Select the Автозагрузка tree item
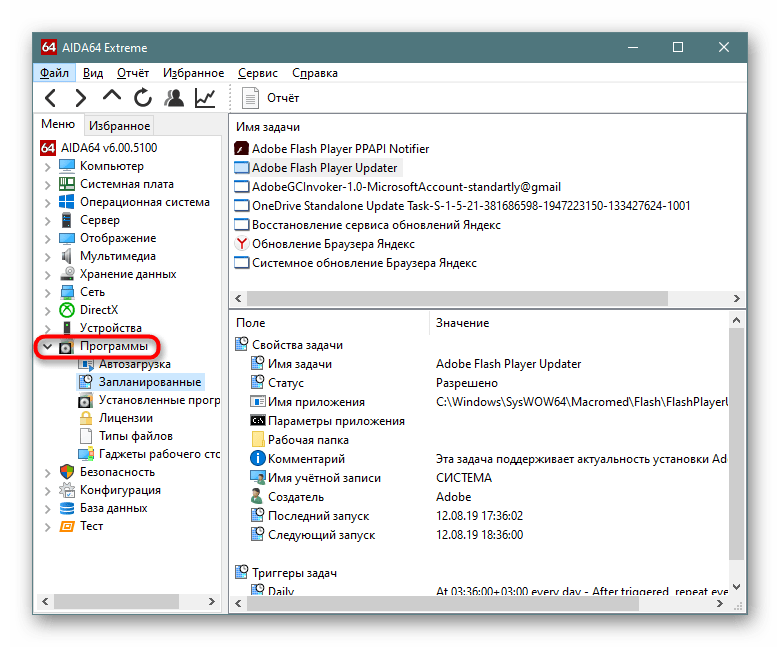This screenshot has width=780, height=647. coord(134,364)
